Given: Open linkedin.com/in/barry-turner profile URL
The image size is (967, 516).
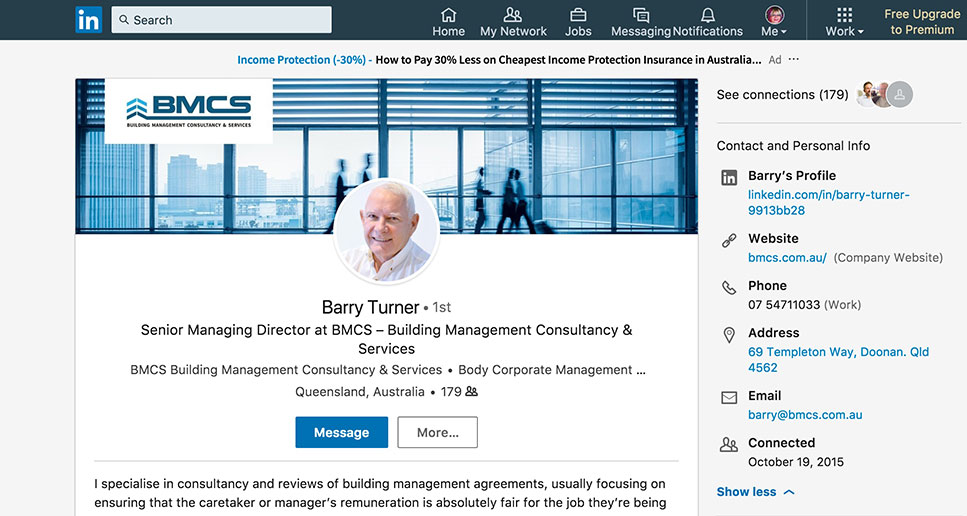Looking at the screenshot, I should click(828, 202).
